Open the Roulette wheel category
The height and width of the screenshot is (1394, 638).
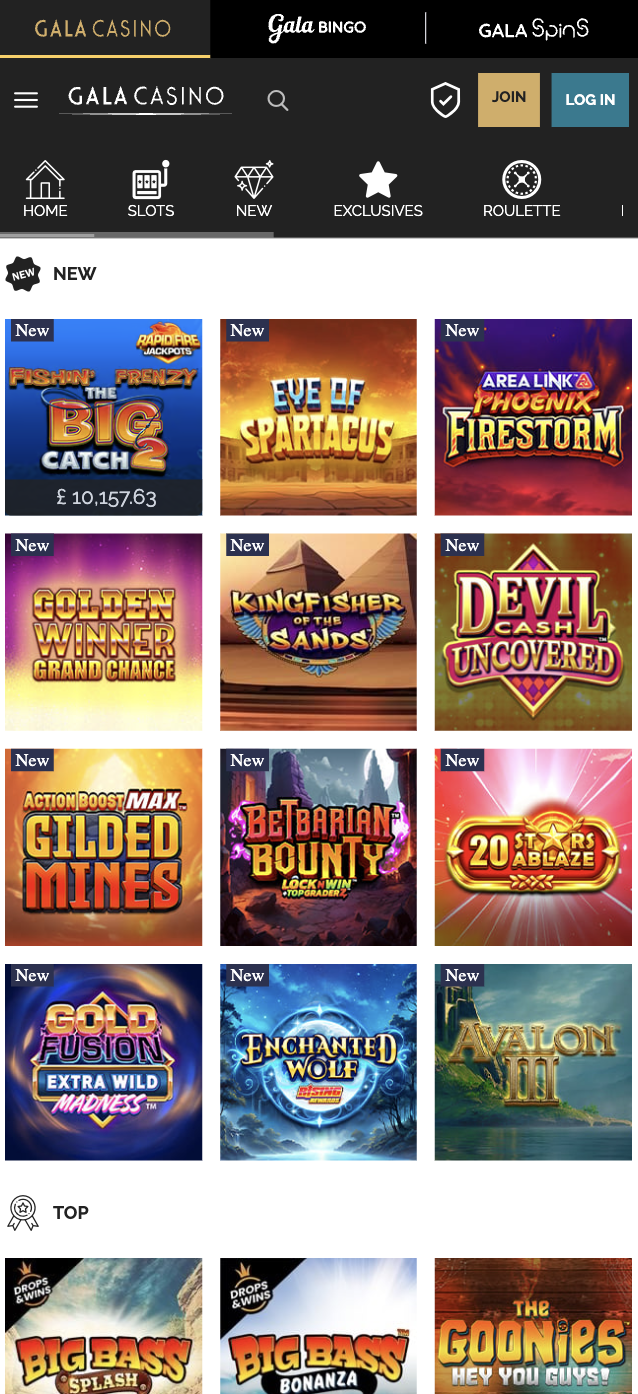(x=521, y=190)
